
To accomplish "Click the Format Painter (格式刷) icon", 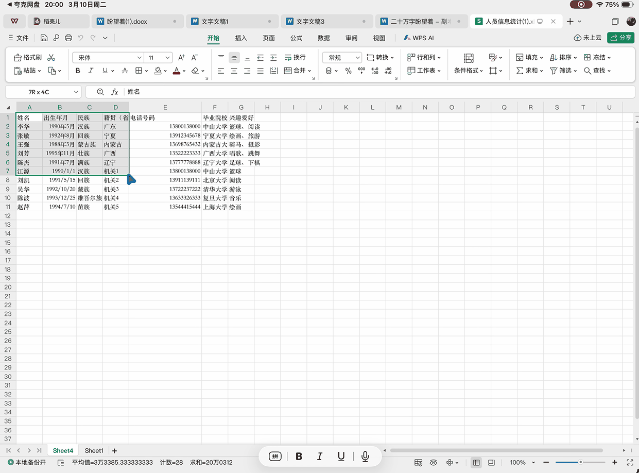I will [19, 58].
